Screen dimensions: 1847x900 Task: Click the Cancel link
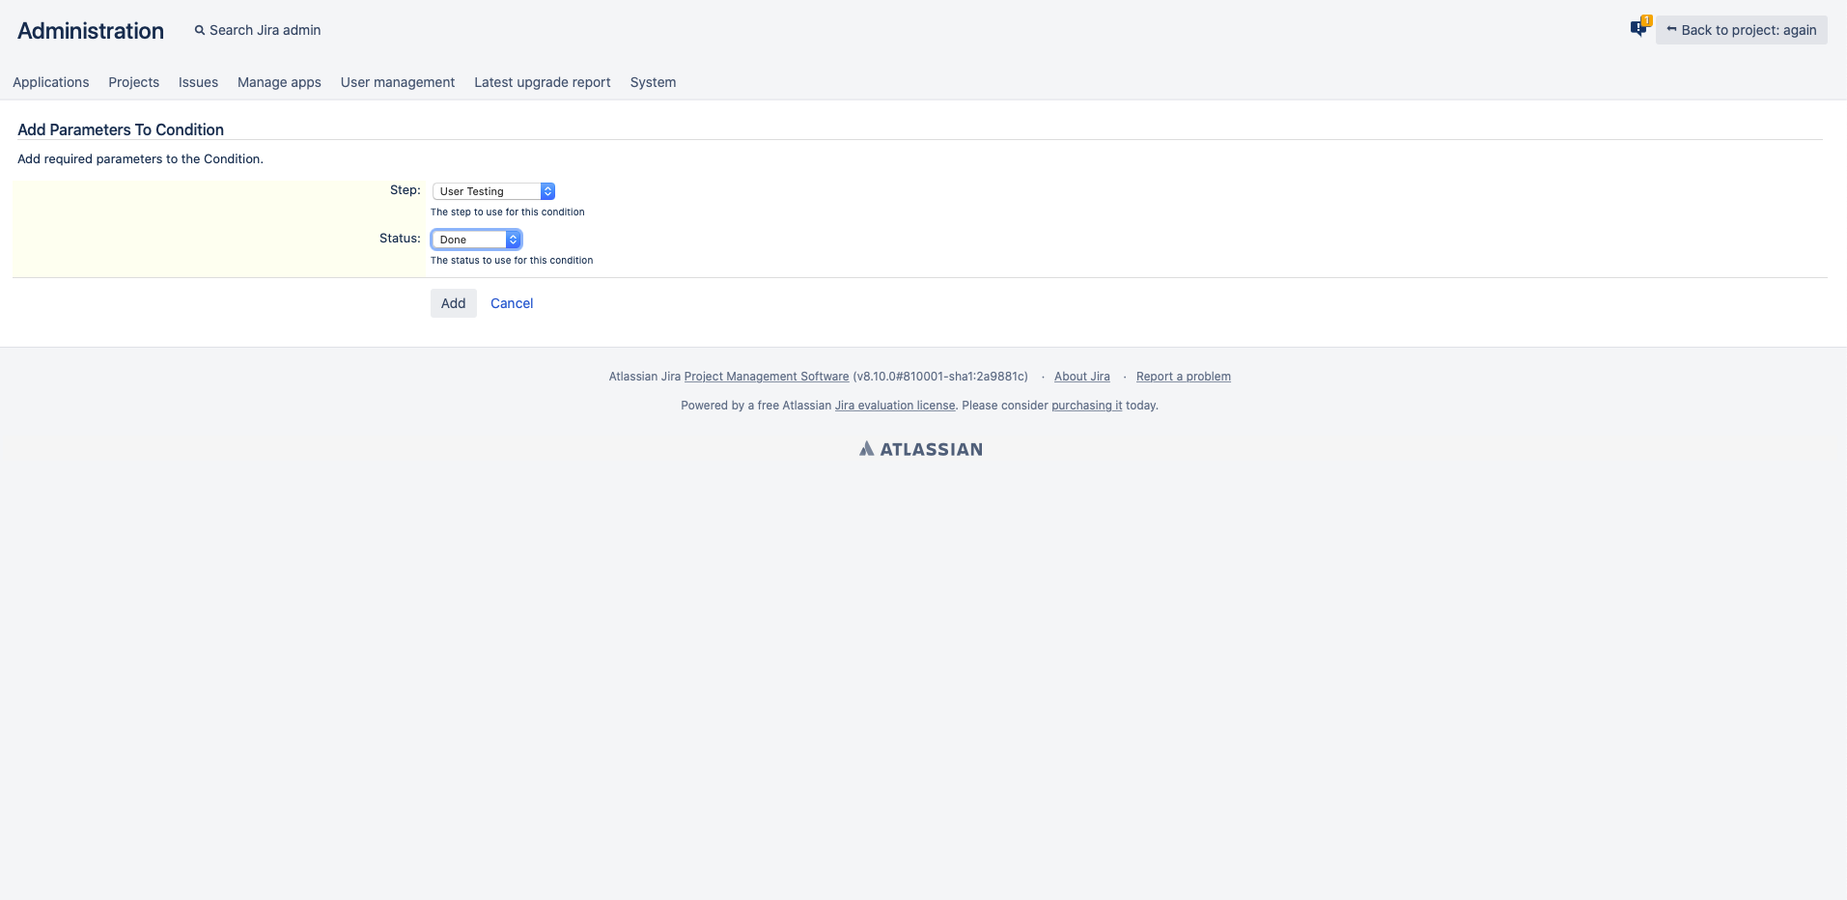pyautogui.click(x=511, y=303)
